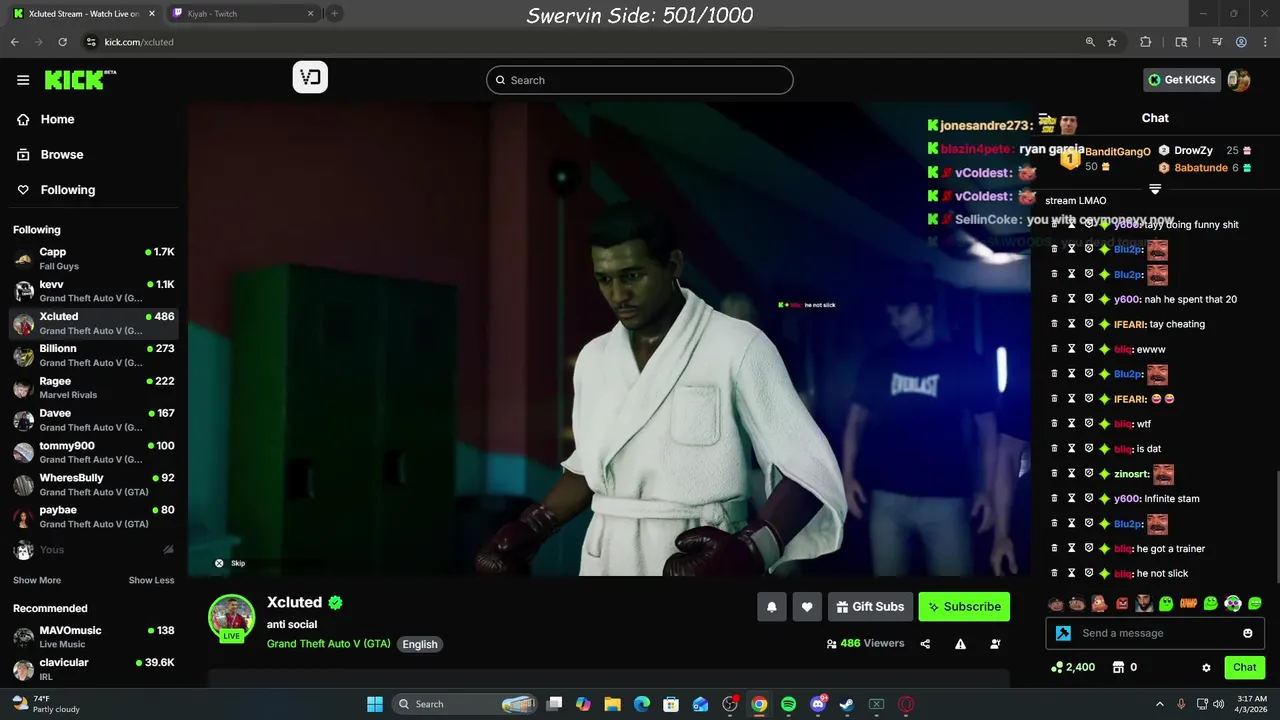Viewport: 1280px width, 720px height.
Task: Click the English language tag
Action: 420,644
